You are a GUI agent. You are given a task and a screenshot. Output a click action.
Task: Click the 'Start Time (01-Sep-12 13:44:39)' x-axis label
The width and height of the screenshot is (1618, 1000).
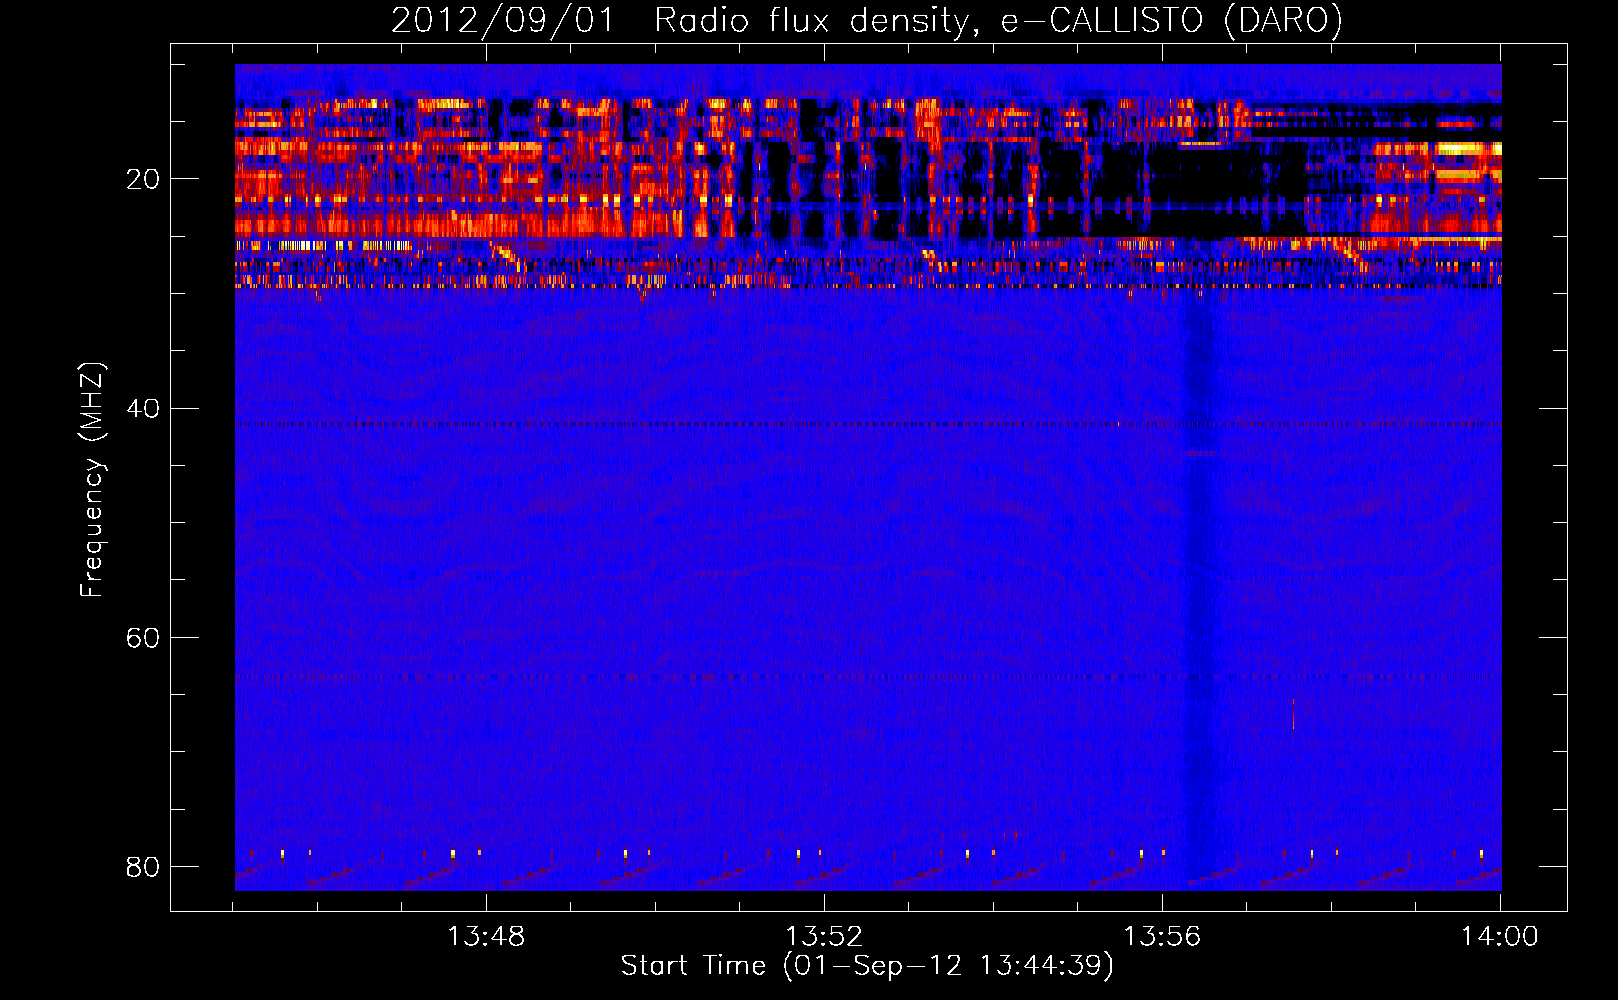[x=867, y=966]
